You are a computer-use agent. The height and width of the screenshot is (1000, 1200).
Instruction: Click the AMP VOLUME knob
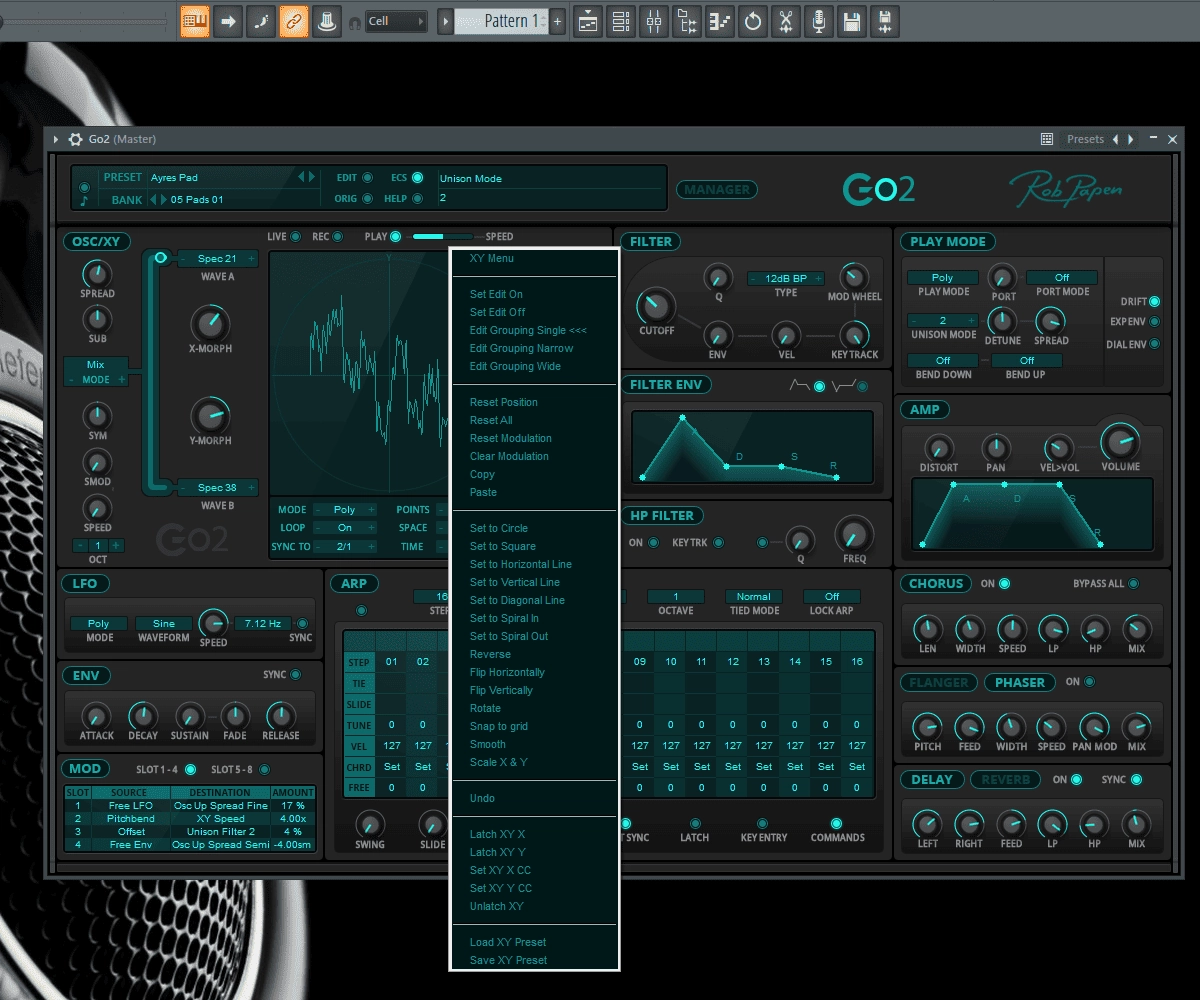tap(1120, 440)
